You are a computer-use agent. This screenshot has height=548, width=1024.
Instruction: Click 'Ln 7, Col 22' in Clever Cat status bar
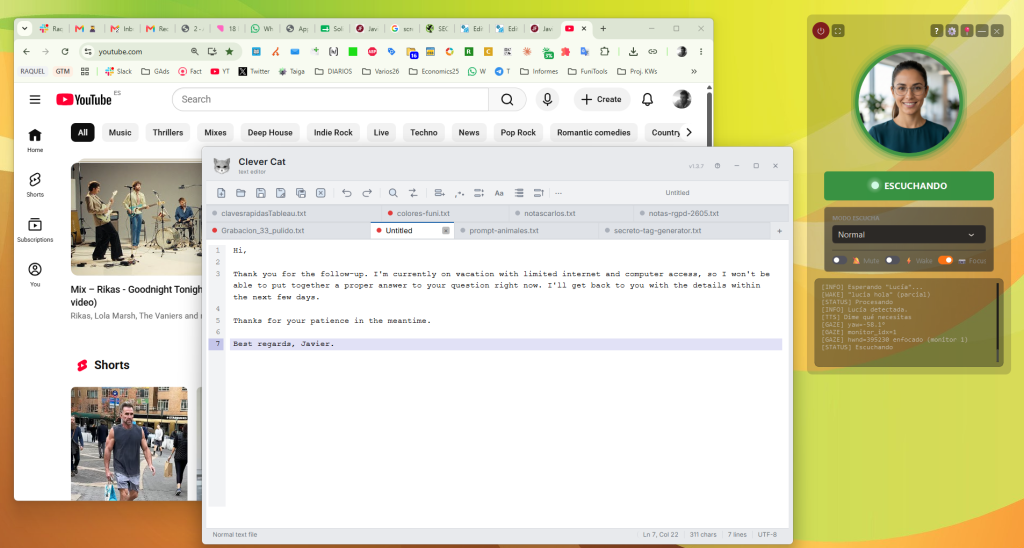click(660, 534)
